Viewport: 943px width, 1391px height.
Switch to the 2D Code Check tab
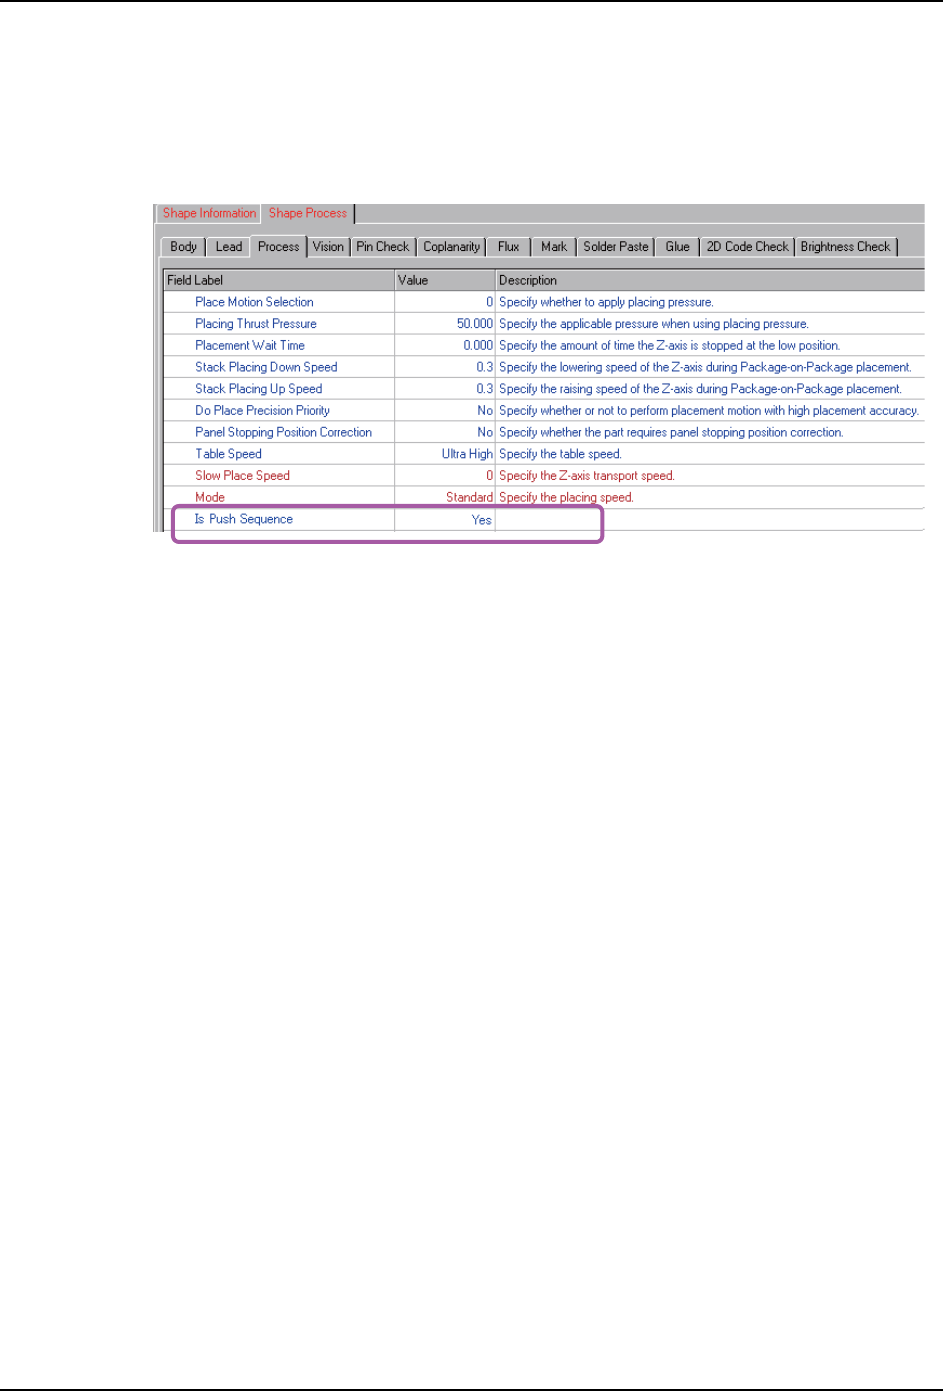pos(748,247)
